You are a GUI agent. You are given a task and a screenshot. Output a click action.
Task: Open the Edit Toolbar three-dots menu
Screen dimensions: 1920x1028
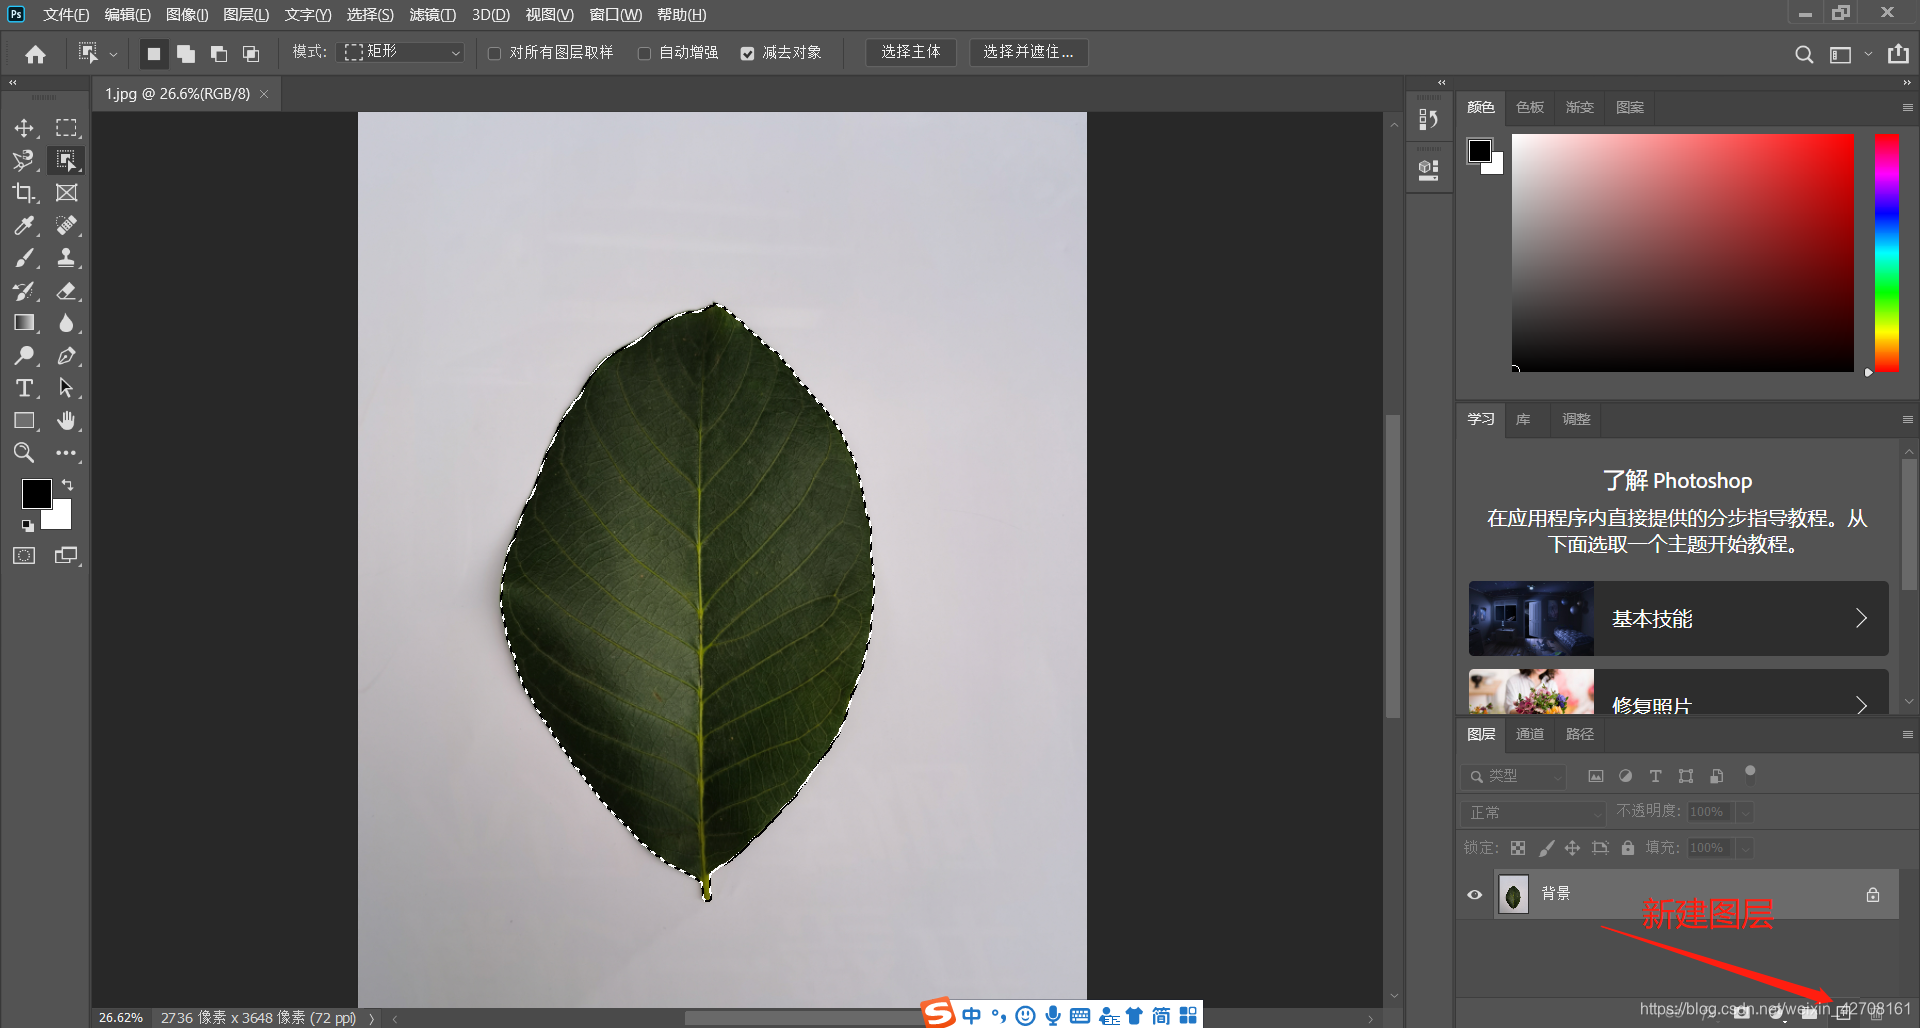pos(66,453)
